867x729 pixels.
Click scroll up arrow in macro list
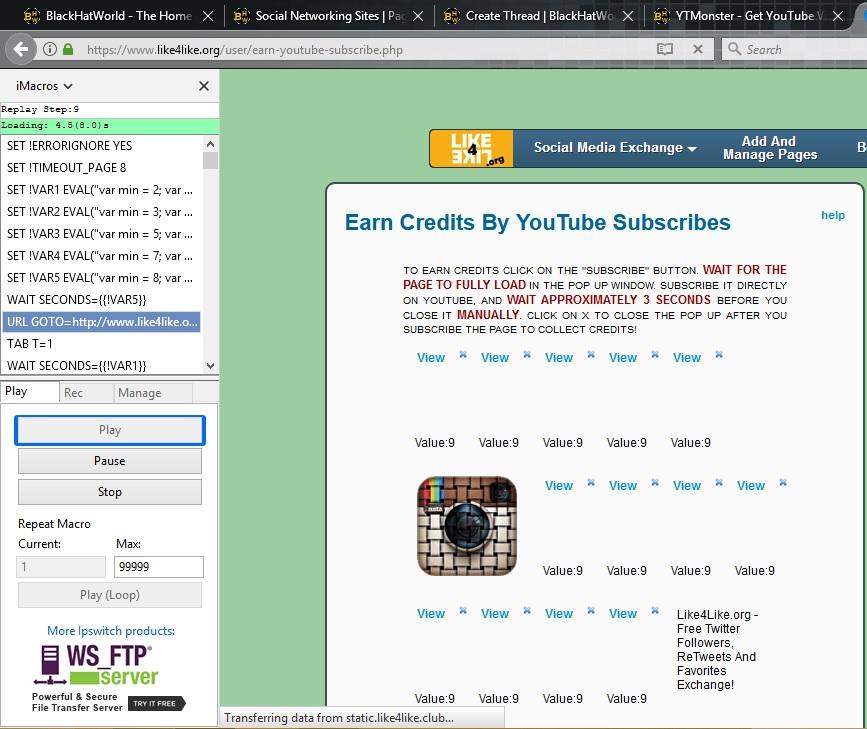[210, 144]
